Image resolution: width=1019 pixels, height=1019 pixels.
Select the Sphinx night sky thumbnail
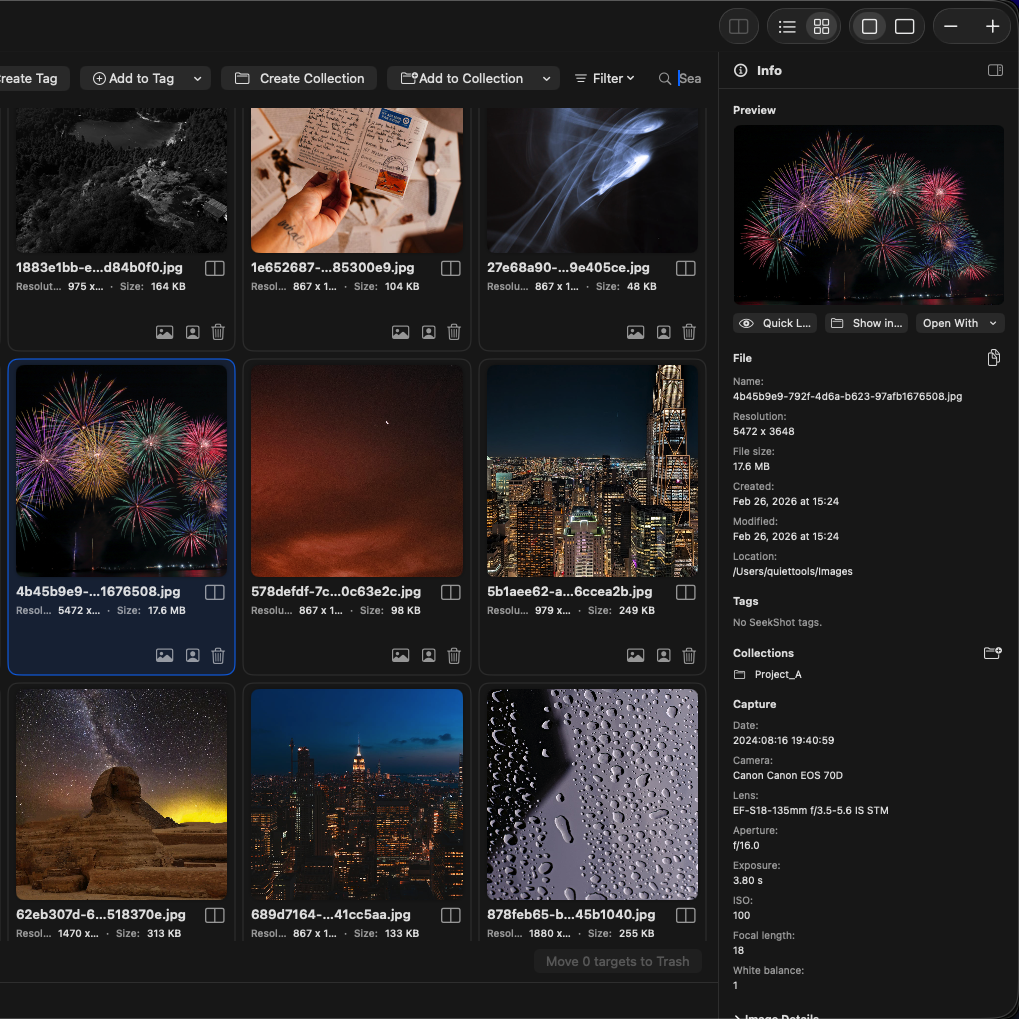click(122, 794)
